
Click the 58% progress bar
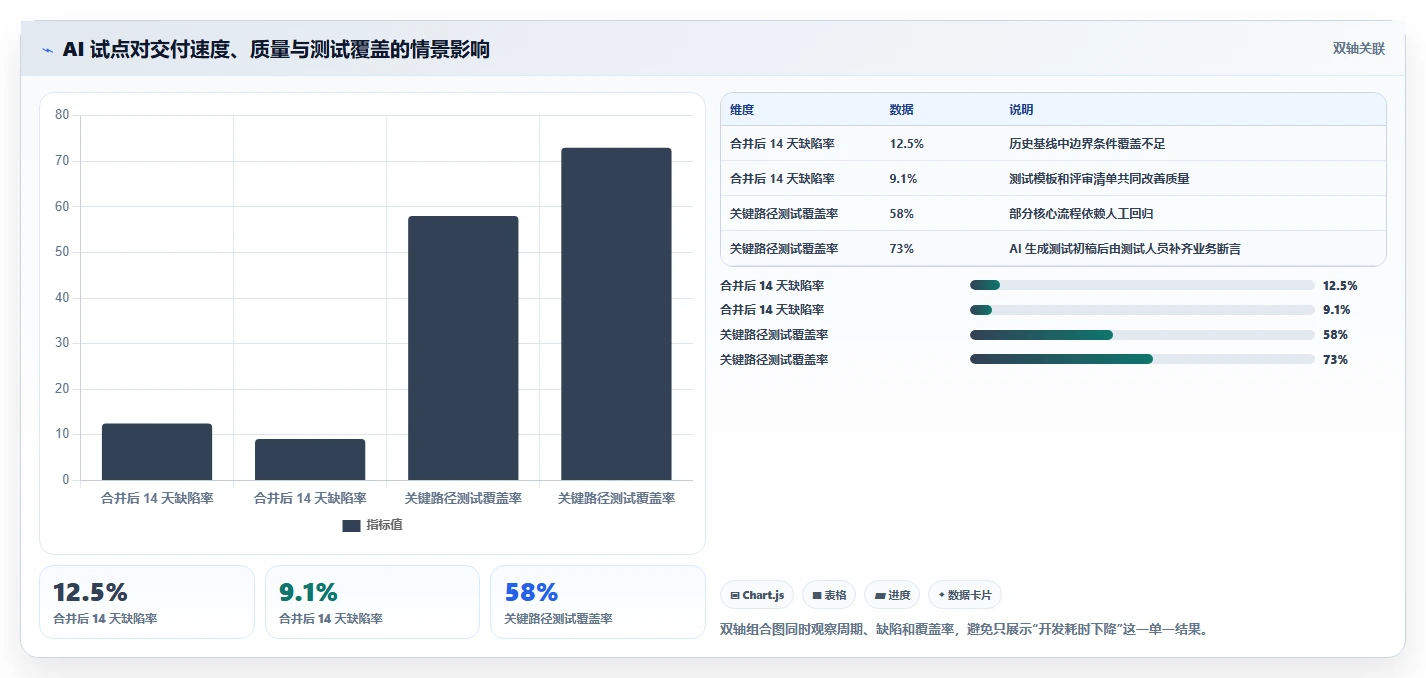(x=1142, y=335)
